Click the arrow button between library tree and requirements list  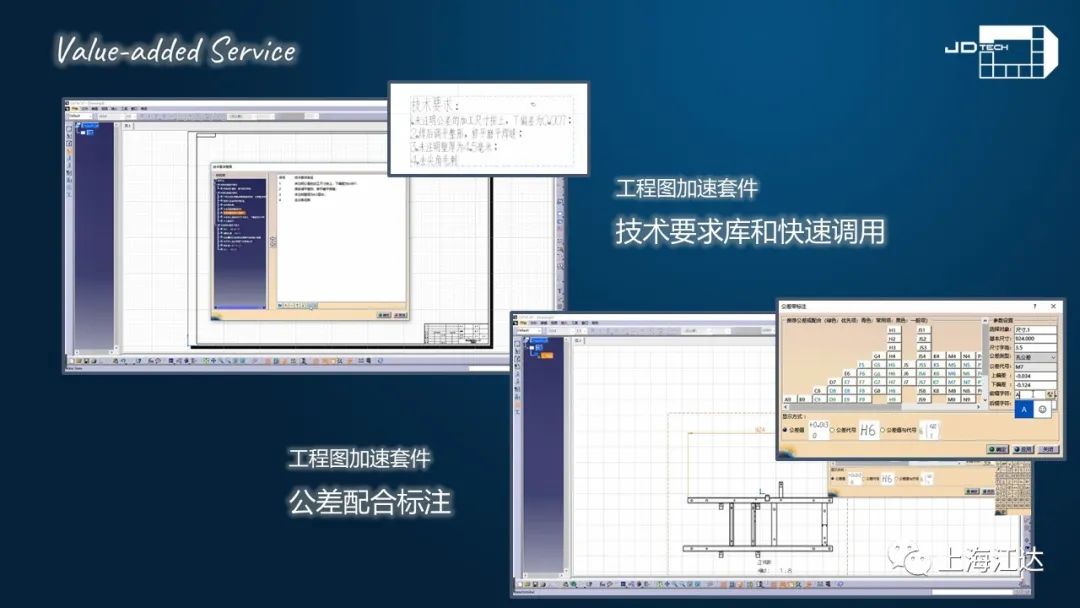click(273, 242)
